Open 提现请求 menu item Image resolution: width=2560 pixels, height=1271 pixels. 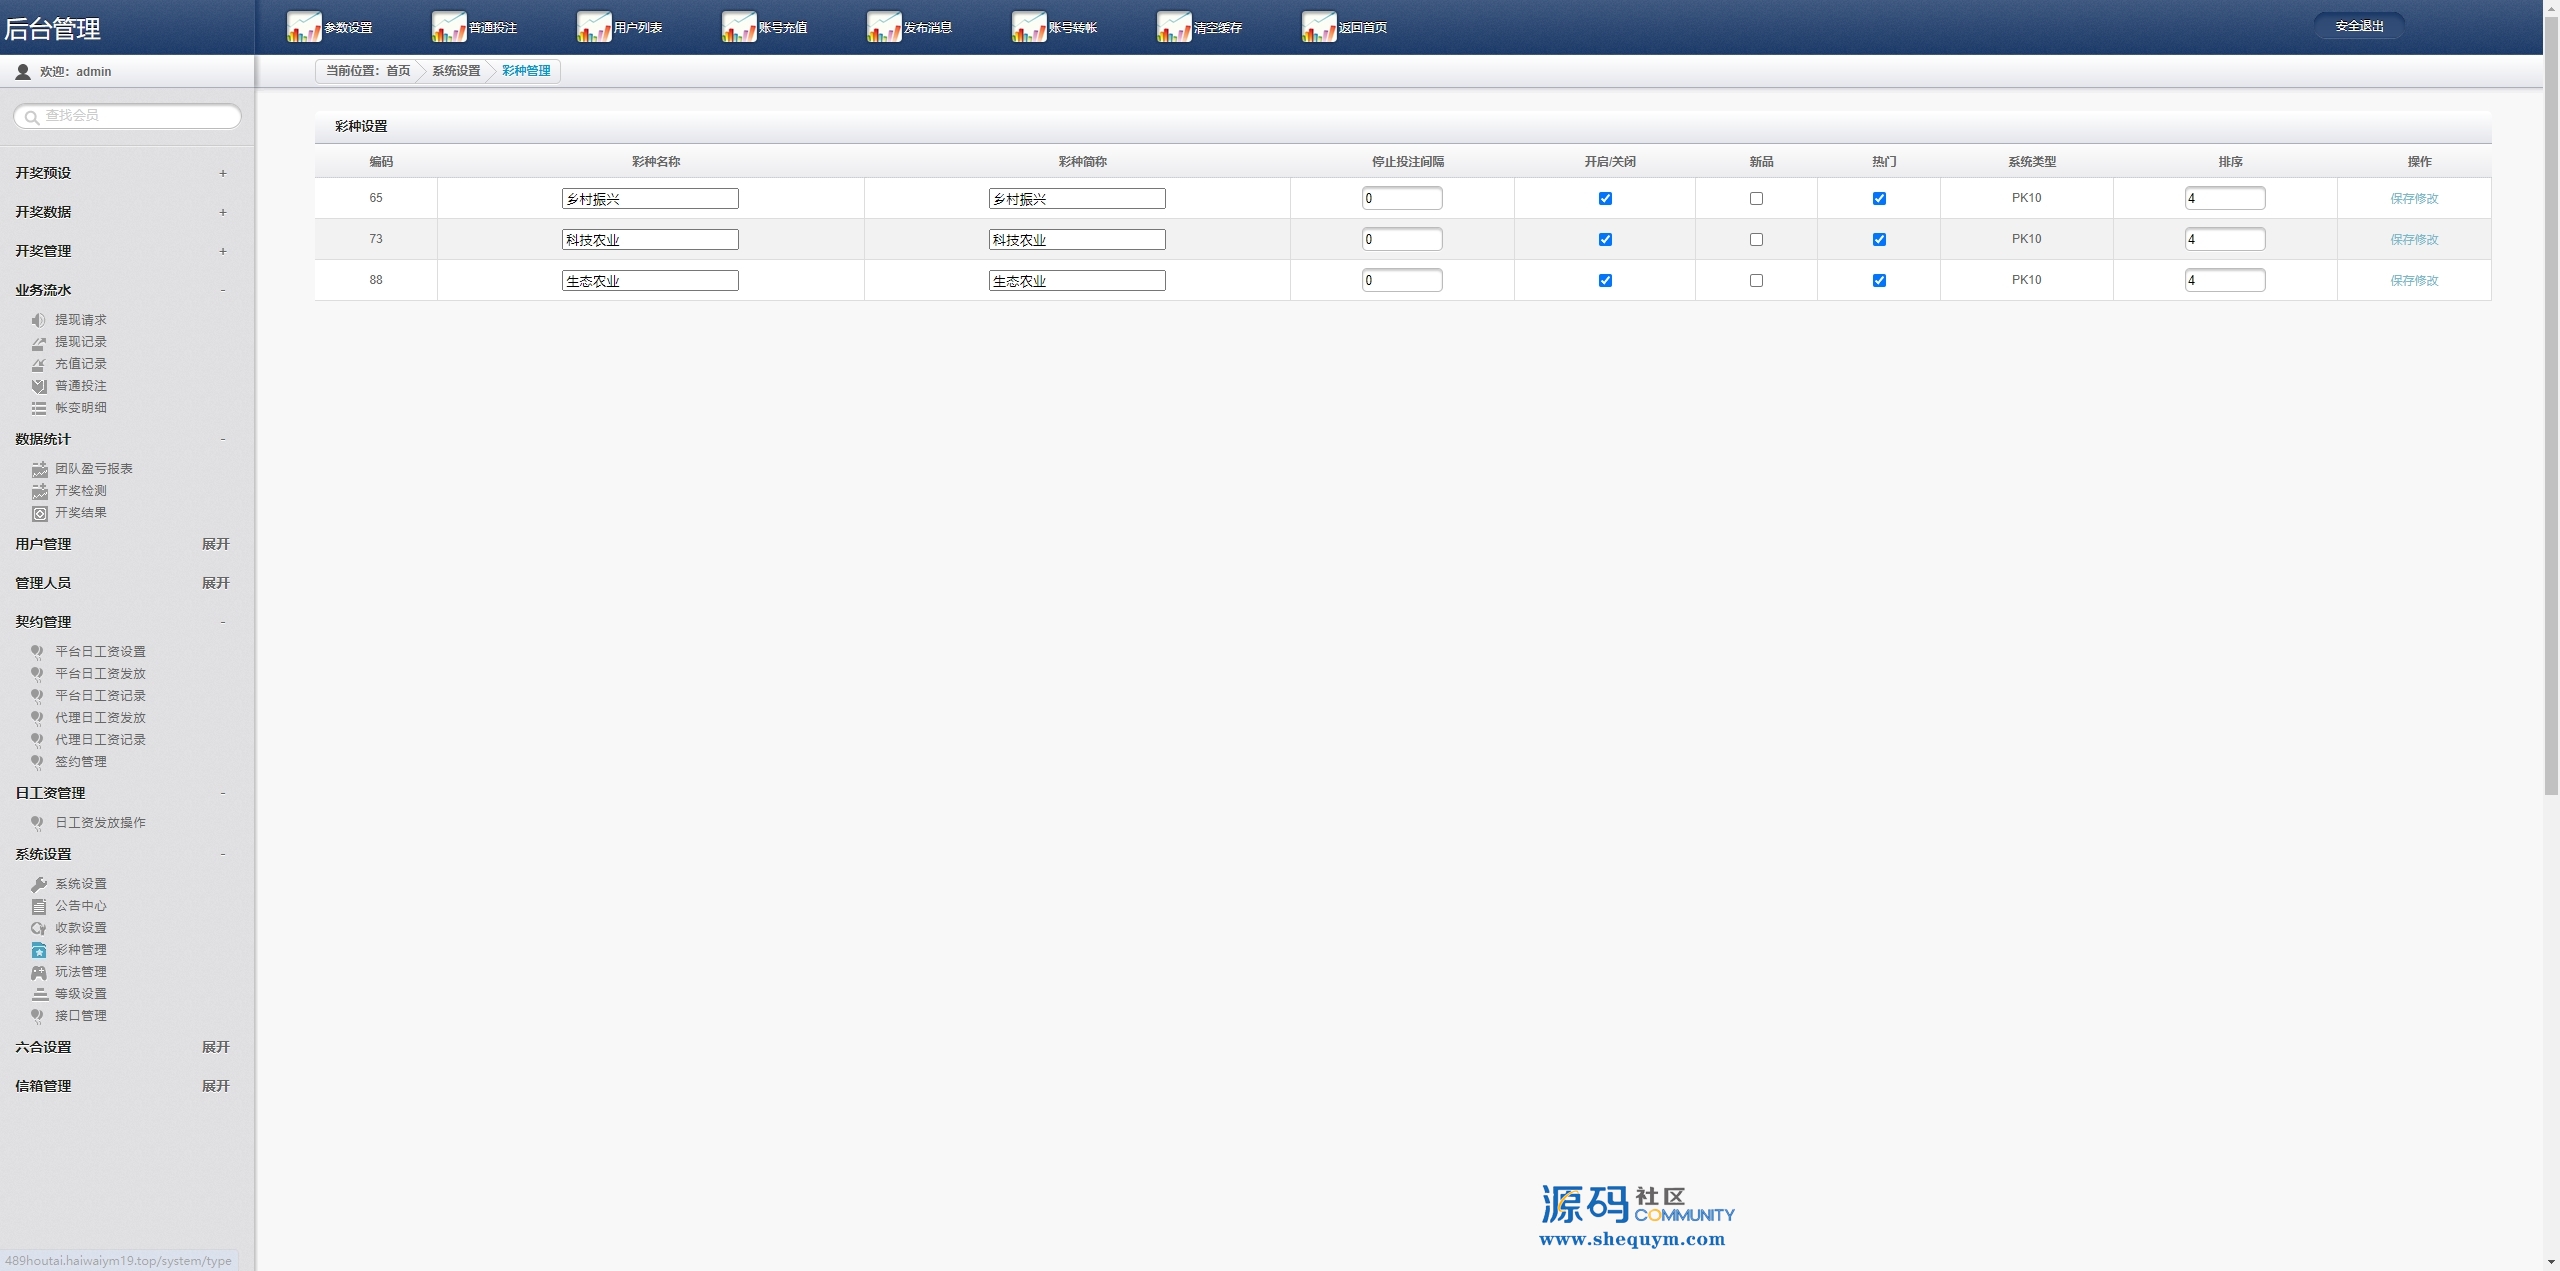[x=80, y=320]
